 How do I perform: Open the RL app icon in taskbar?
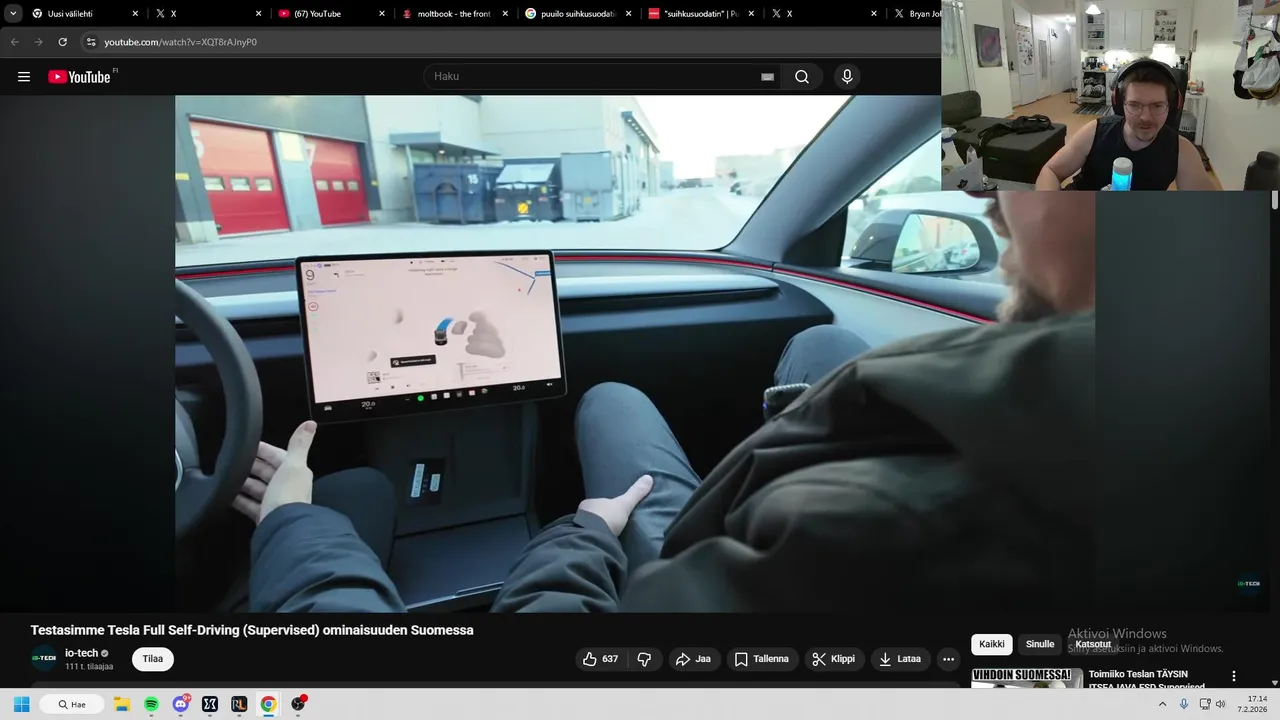point(239,704)
